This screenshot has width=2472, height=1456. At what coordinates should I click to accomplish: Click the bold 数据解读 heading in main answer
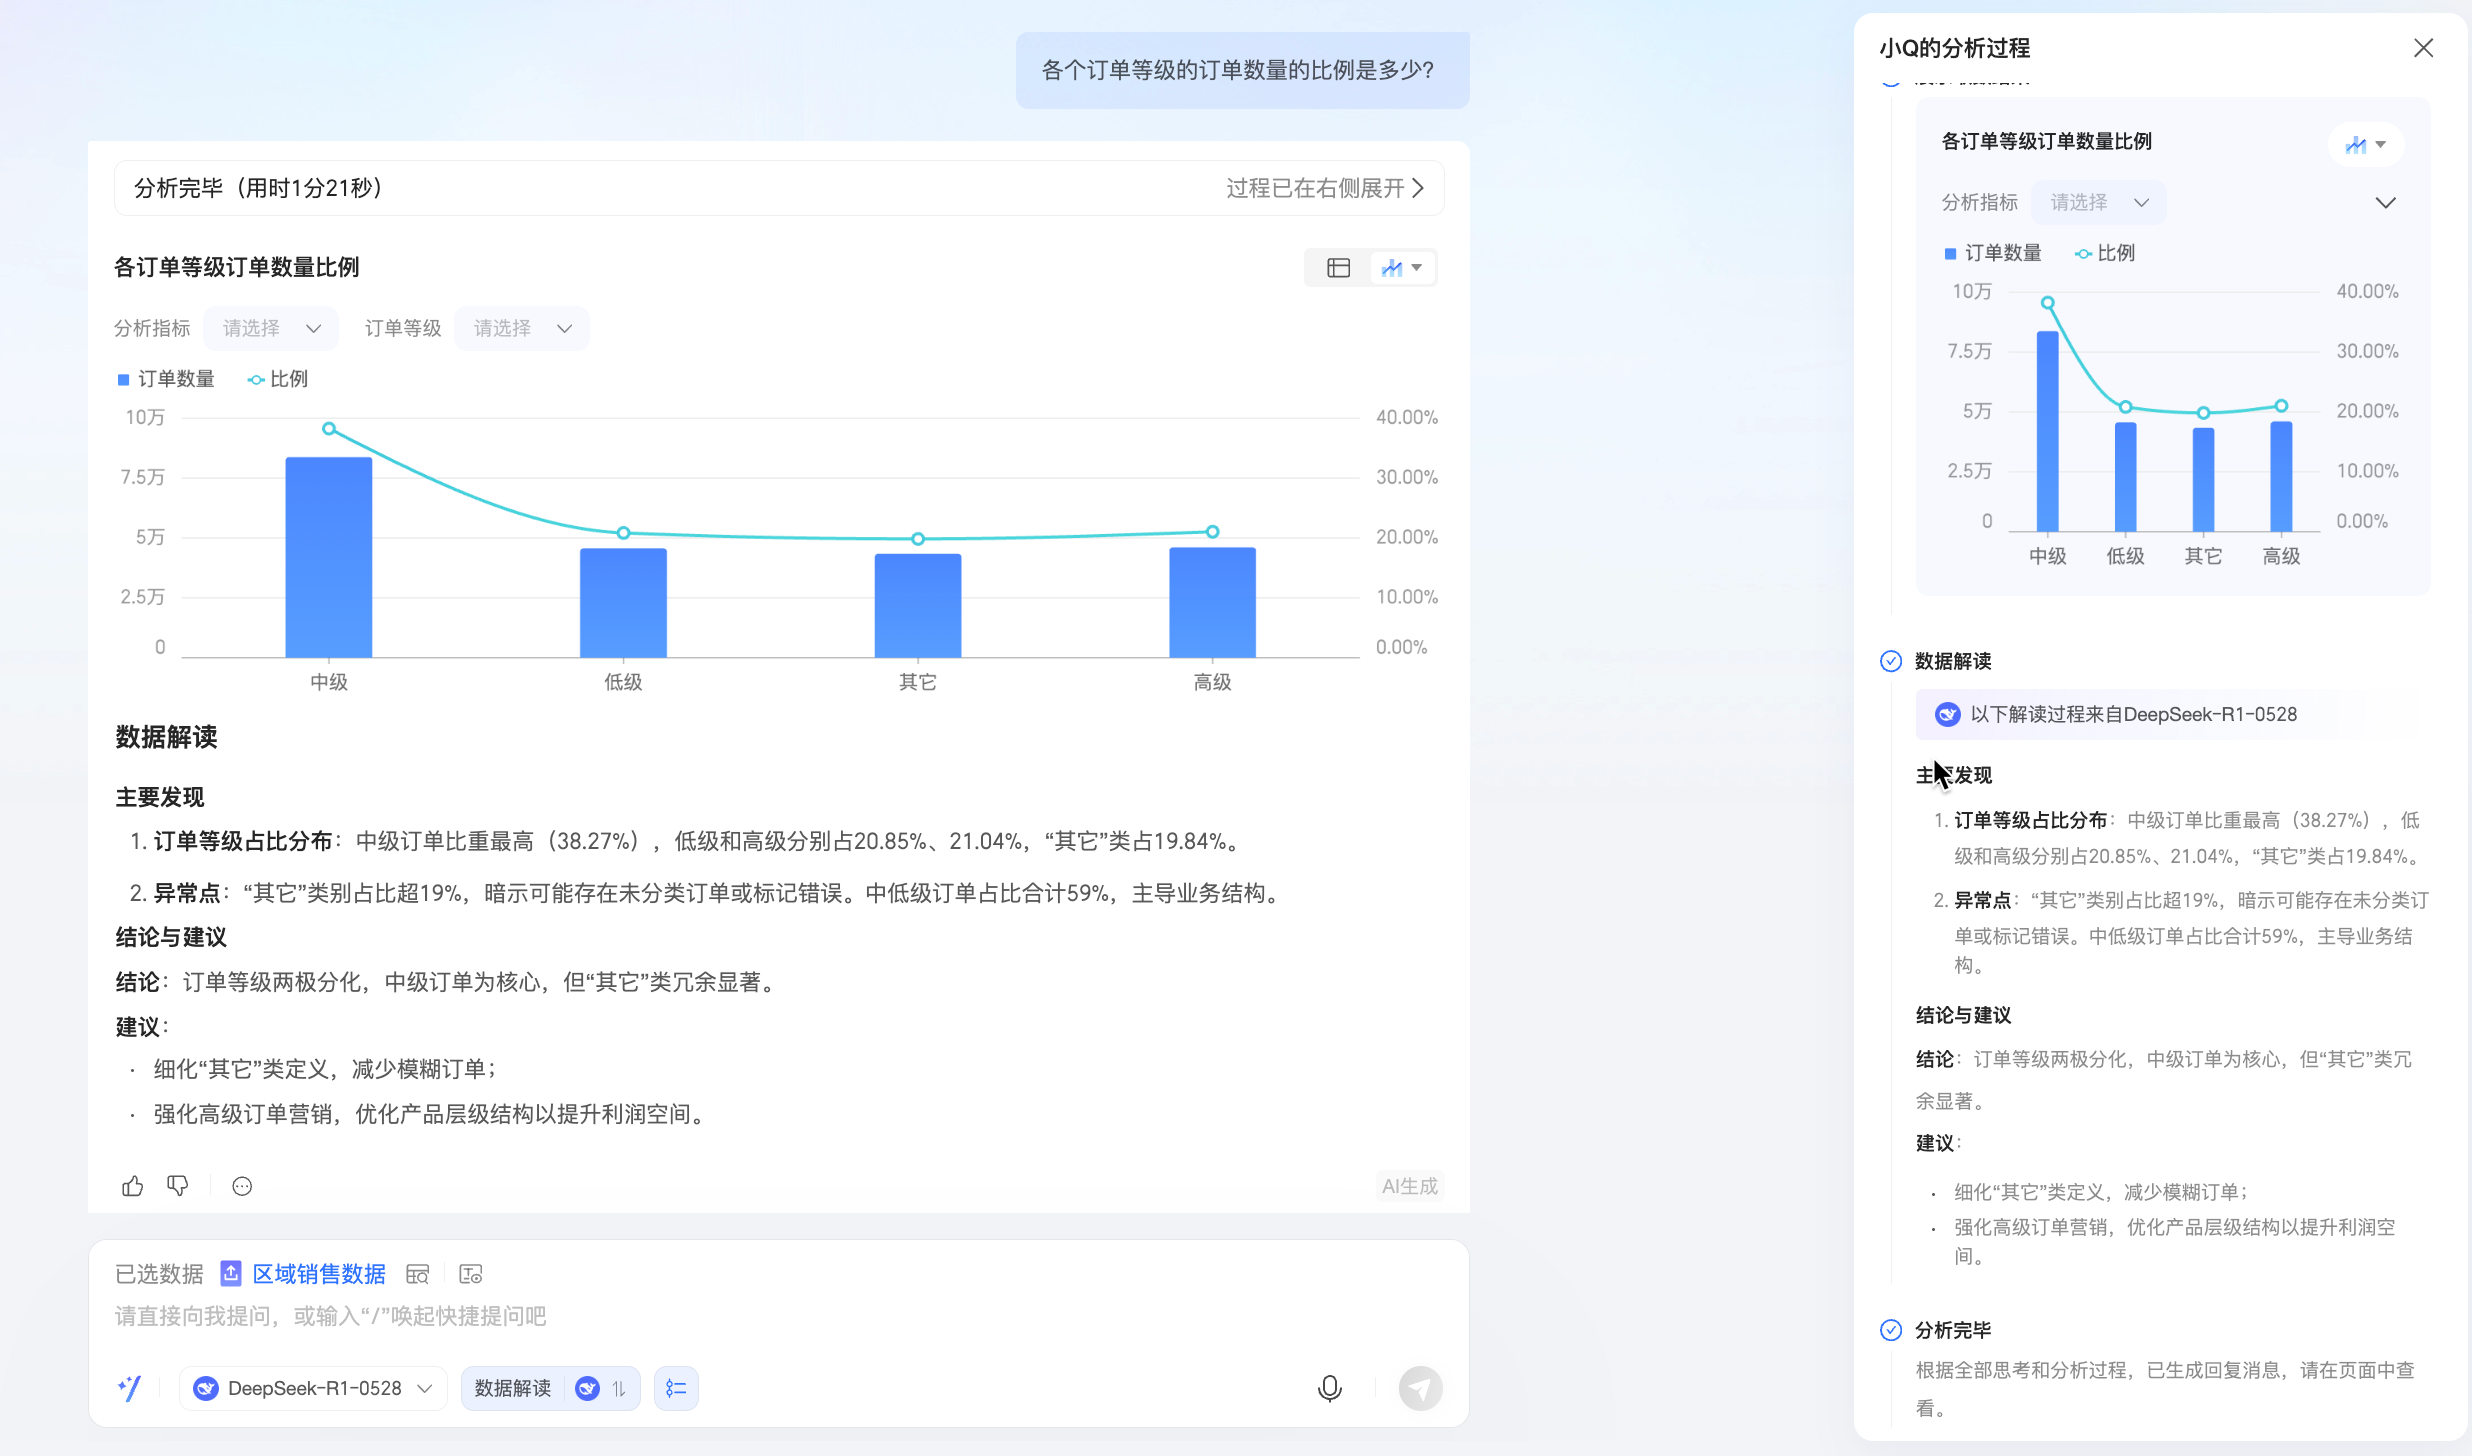(x=166, y=737)
